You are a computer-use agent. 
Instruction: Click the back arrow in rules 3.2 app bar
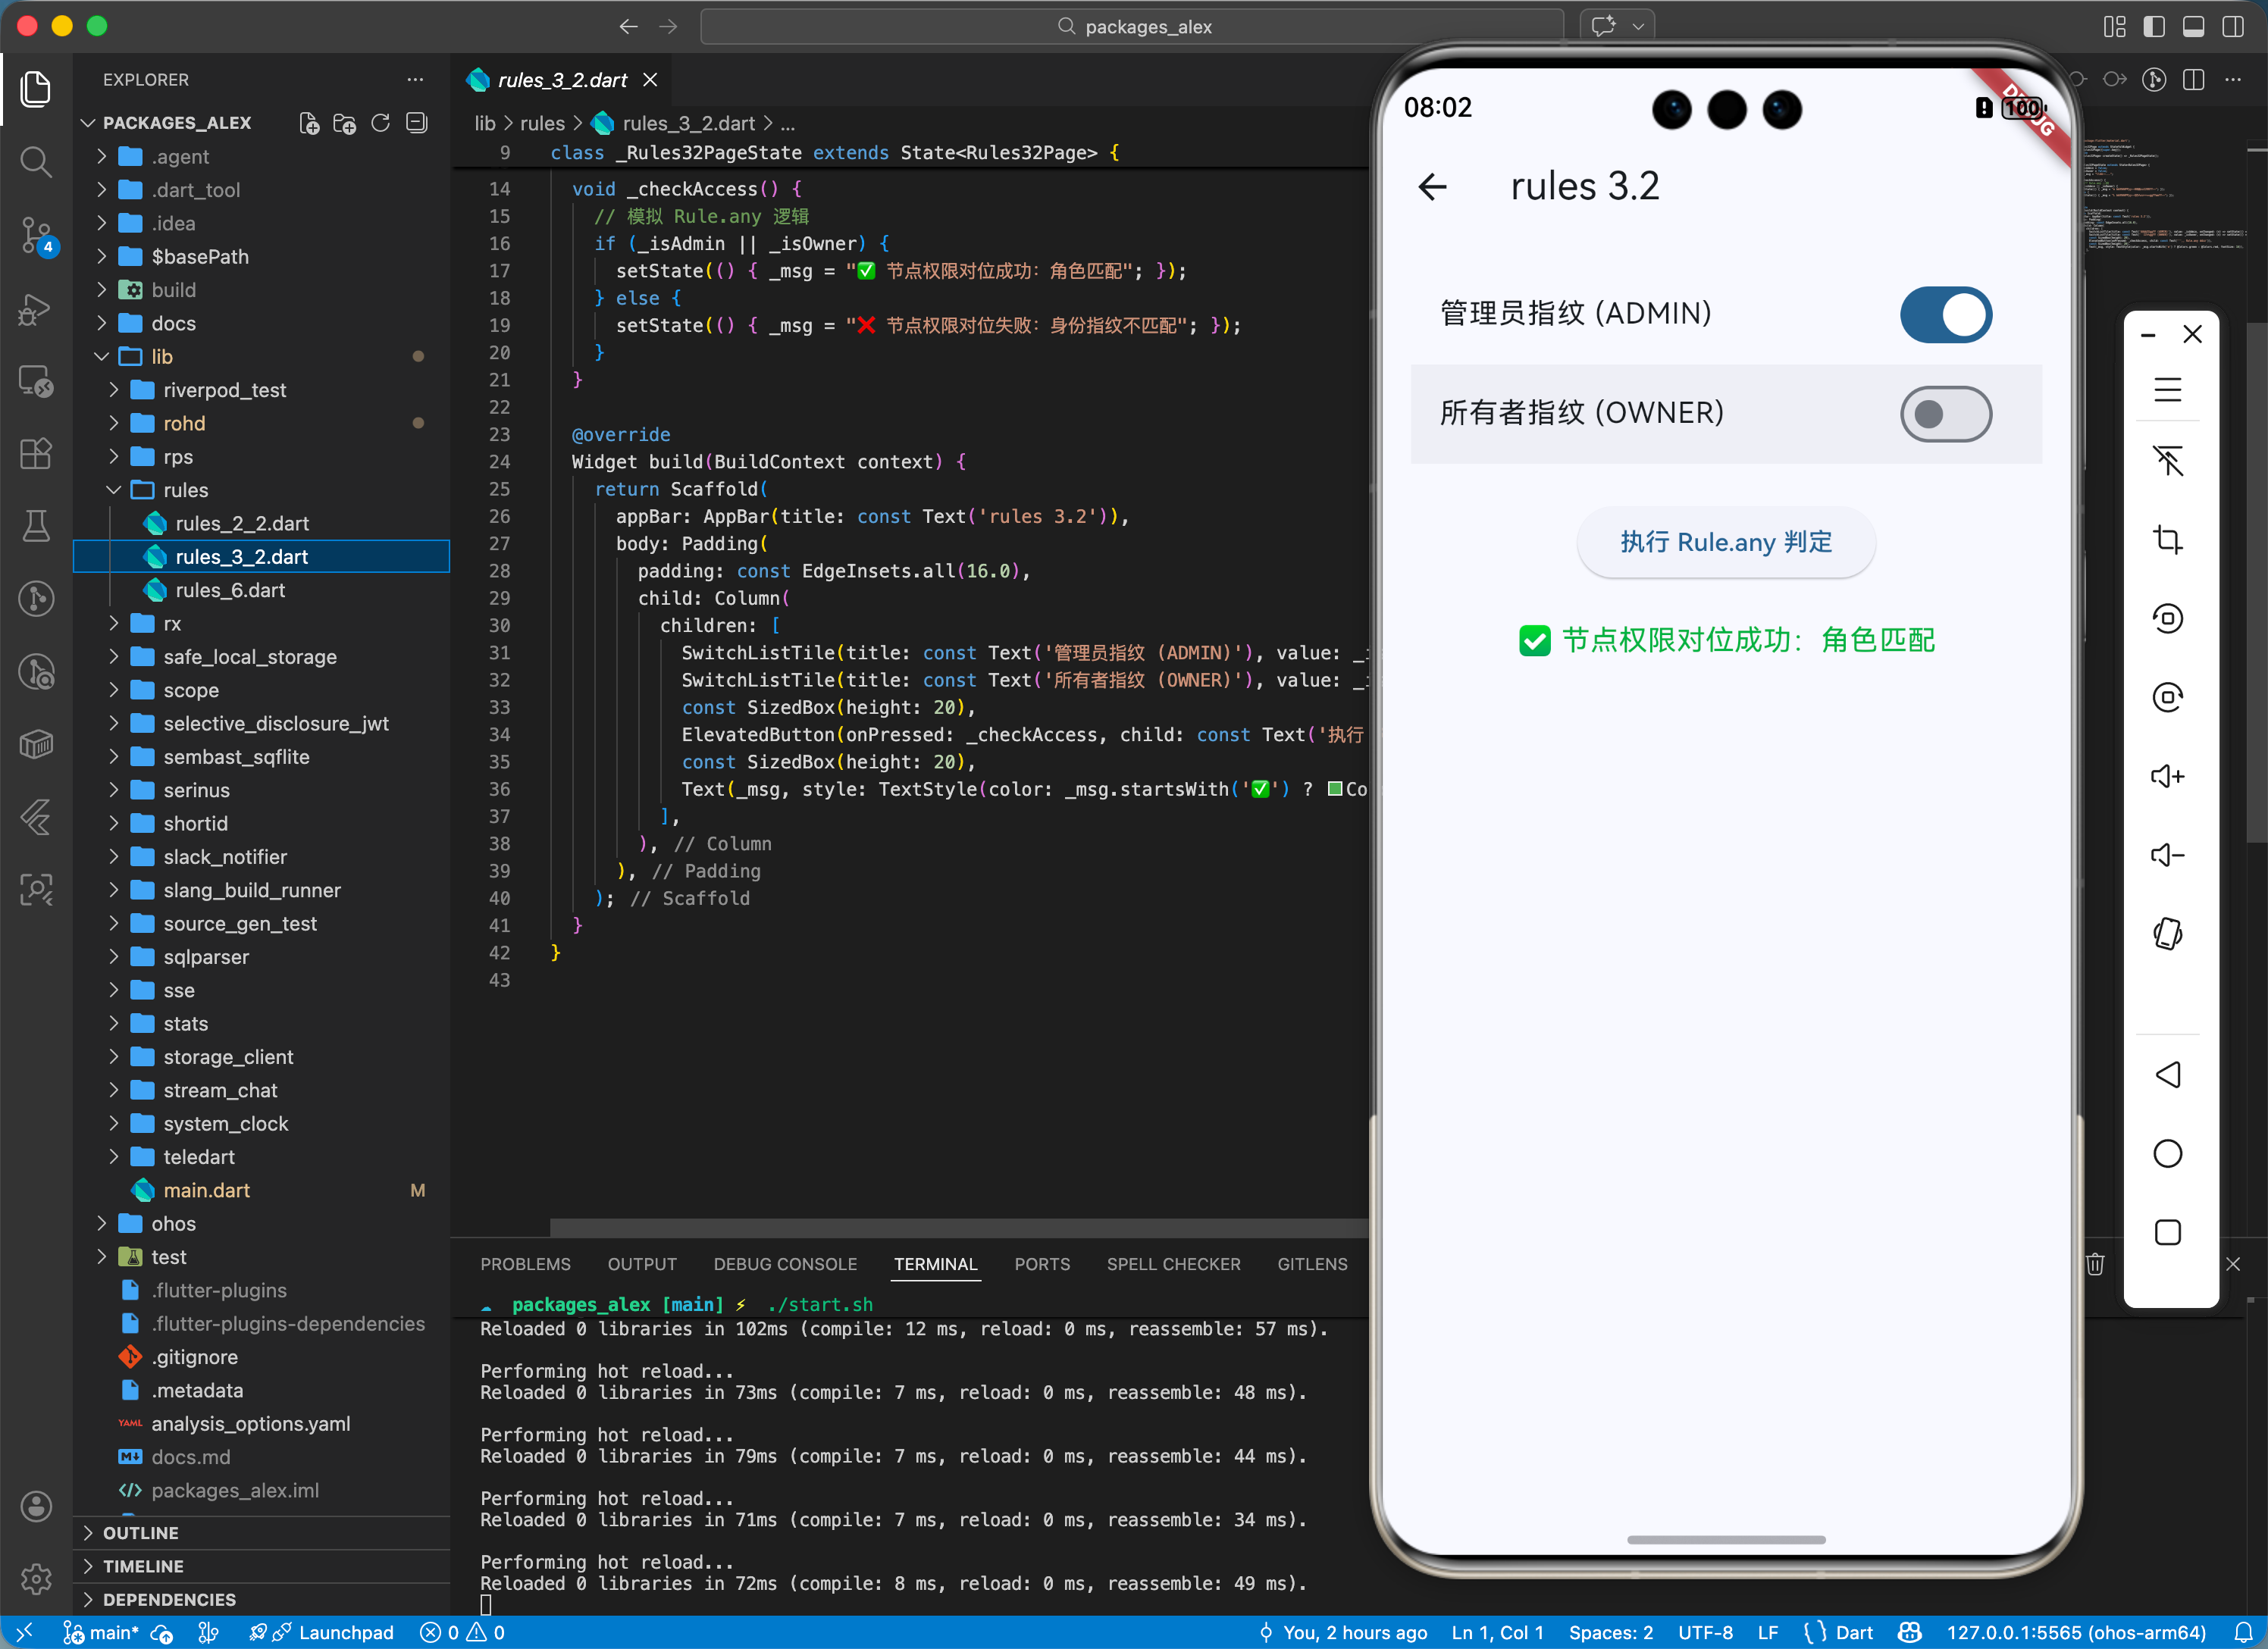(x=1432, y=187)
